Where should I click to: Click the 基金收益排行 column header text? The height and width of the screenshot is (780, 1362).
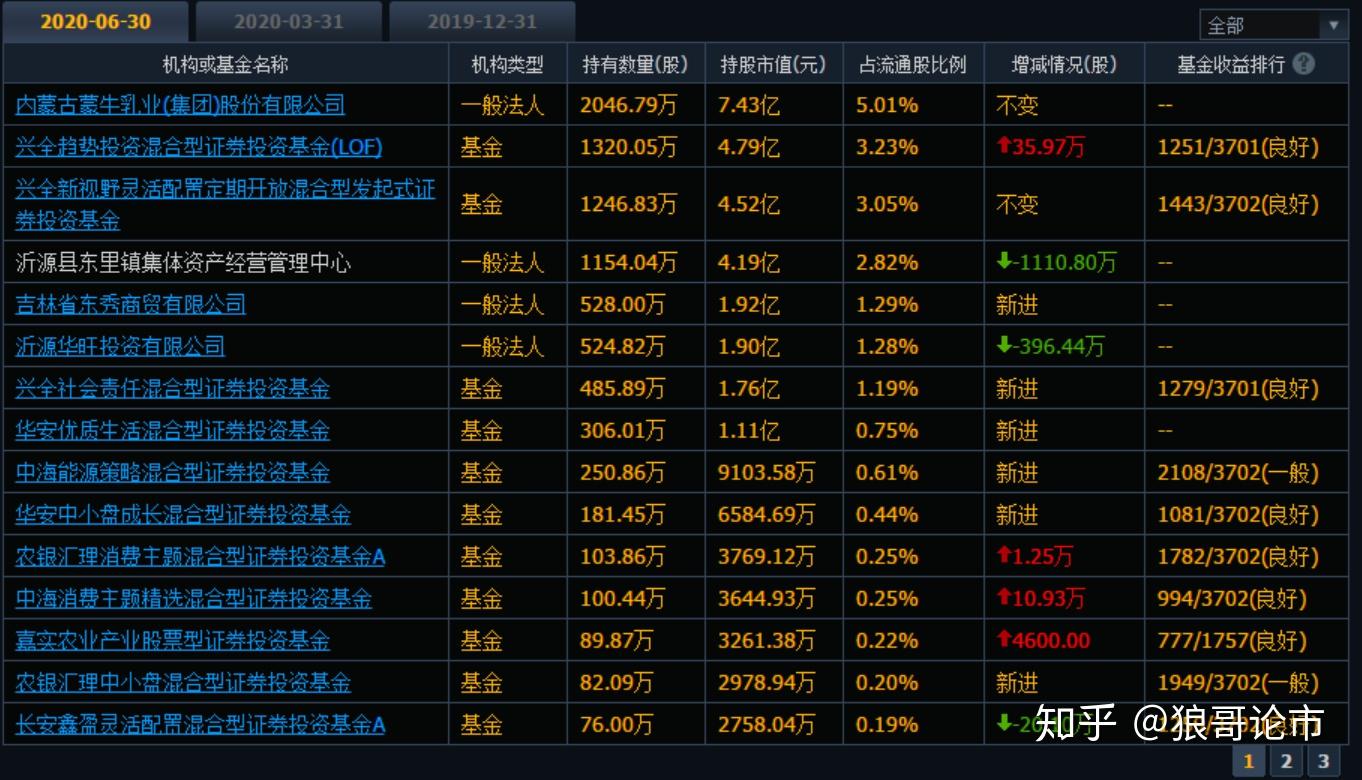click(1231, 65)
